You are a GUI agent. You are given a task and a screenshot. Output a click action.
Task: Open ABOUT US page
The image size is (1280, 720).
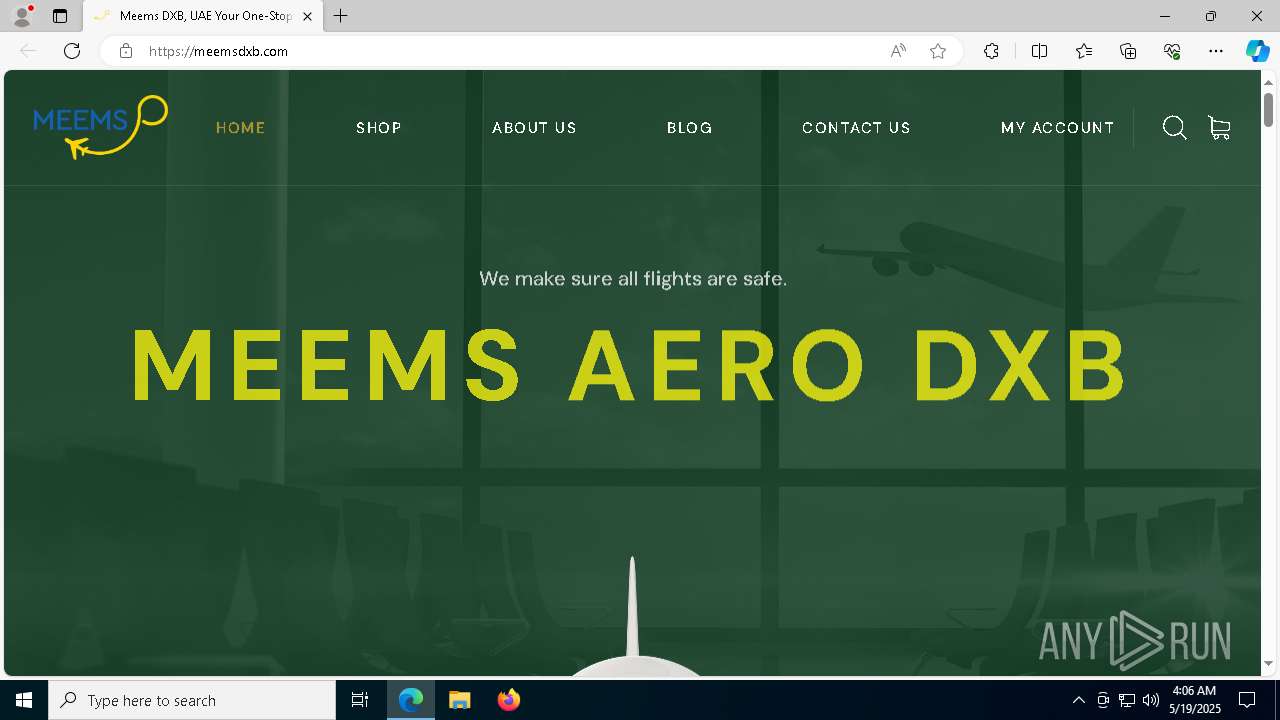[x=534, y=128]
